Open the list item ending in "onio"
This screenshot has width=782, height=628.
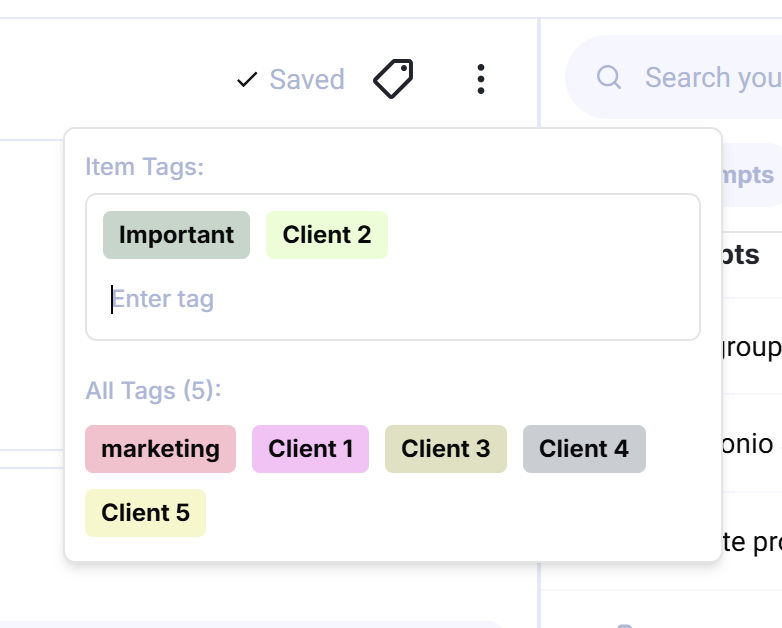click(750, 443)
